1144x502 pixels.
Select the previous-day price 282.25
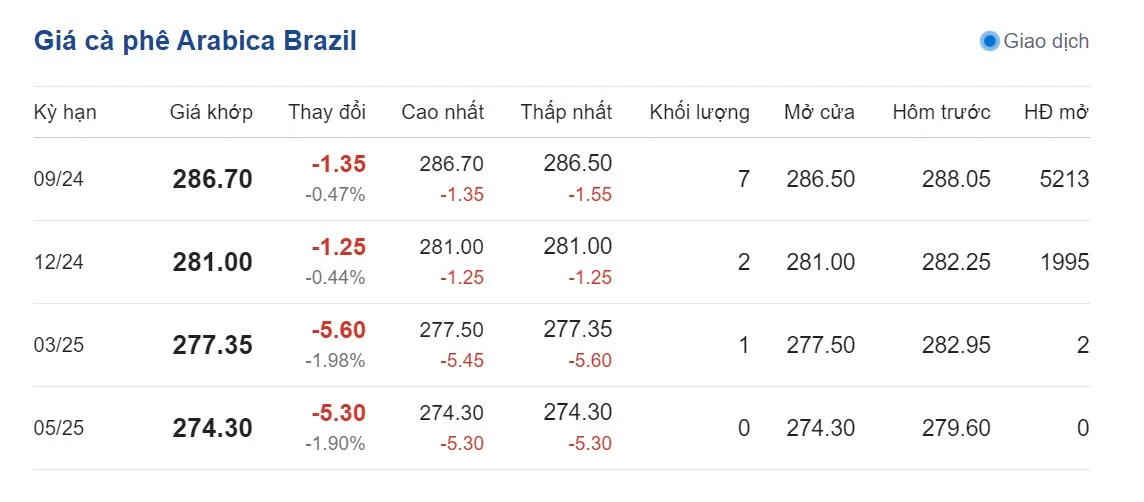coord(956,262)
